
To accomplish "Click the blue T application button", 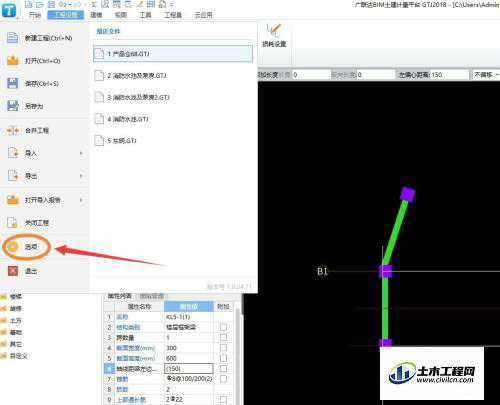I will (9, 10).
